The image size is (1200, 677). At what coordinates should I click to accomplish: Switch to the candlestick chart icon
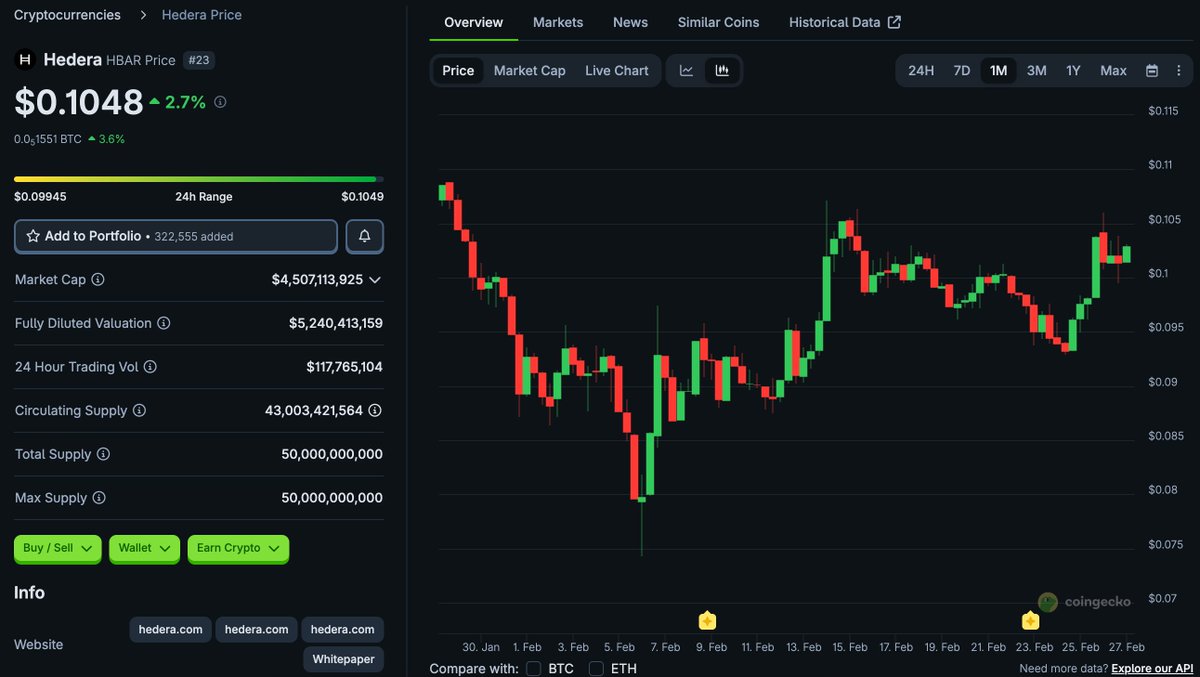tap(722, 70)
